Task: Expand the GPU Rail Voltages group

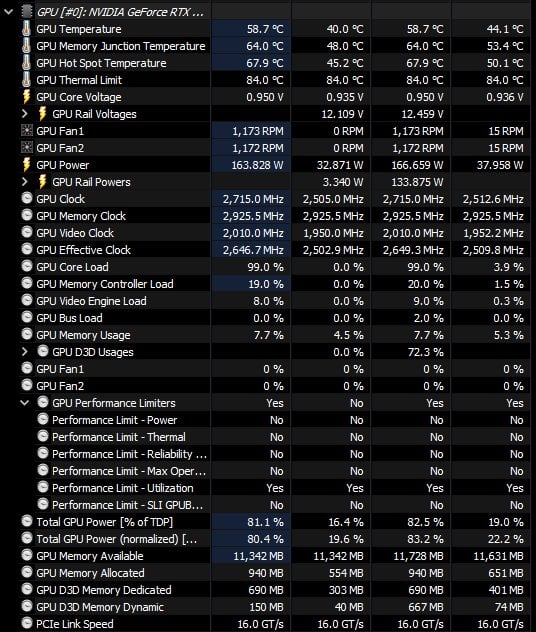Action: coord(25,114)
